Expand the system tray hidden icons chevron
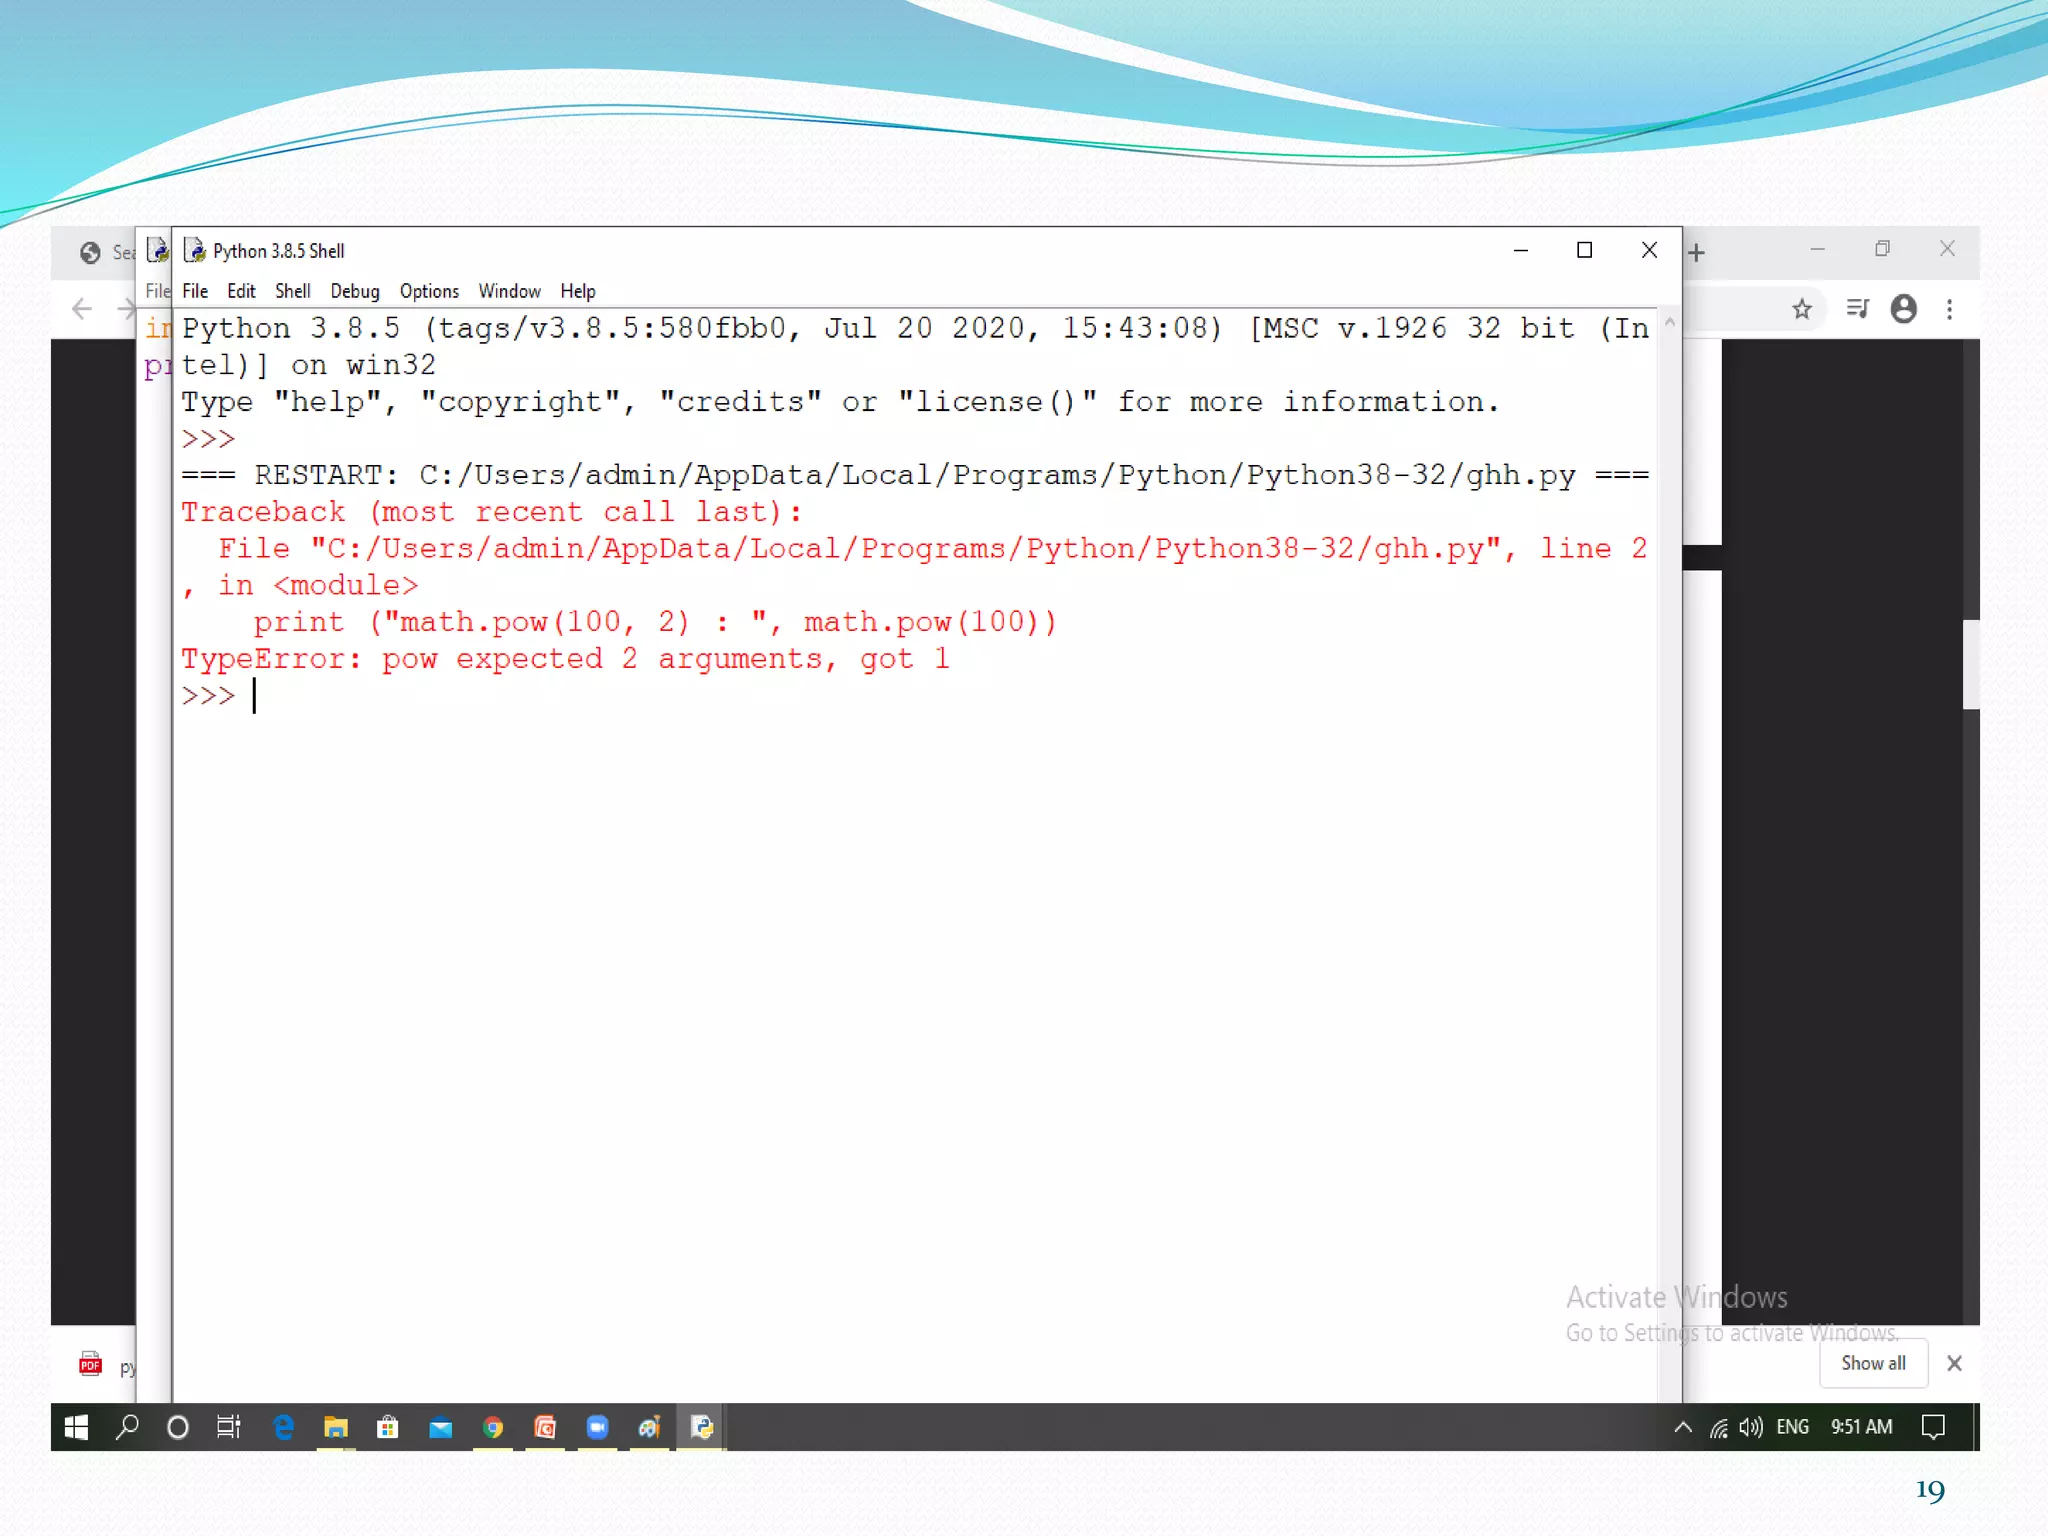Viewport: 2048px width, 1536px height. [x=1683, y=1427]
